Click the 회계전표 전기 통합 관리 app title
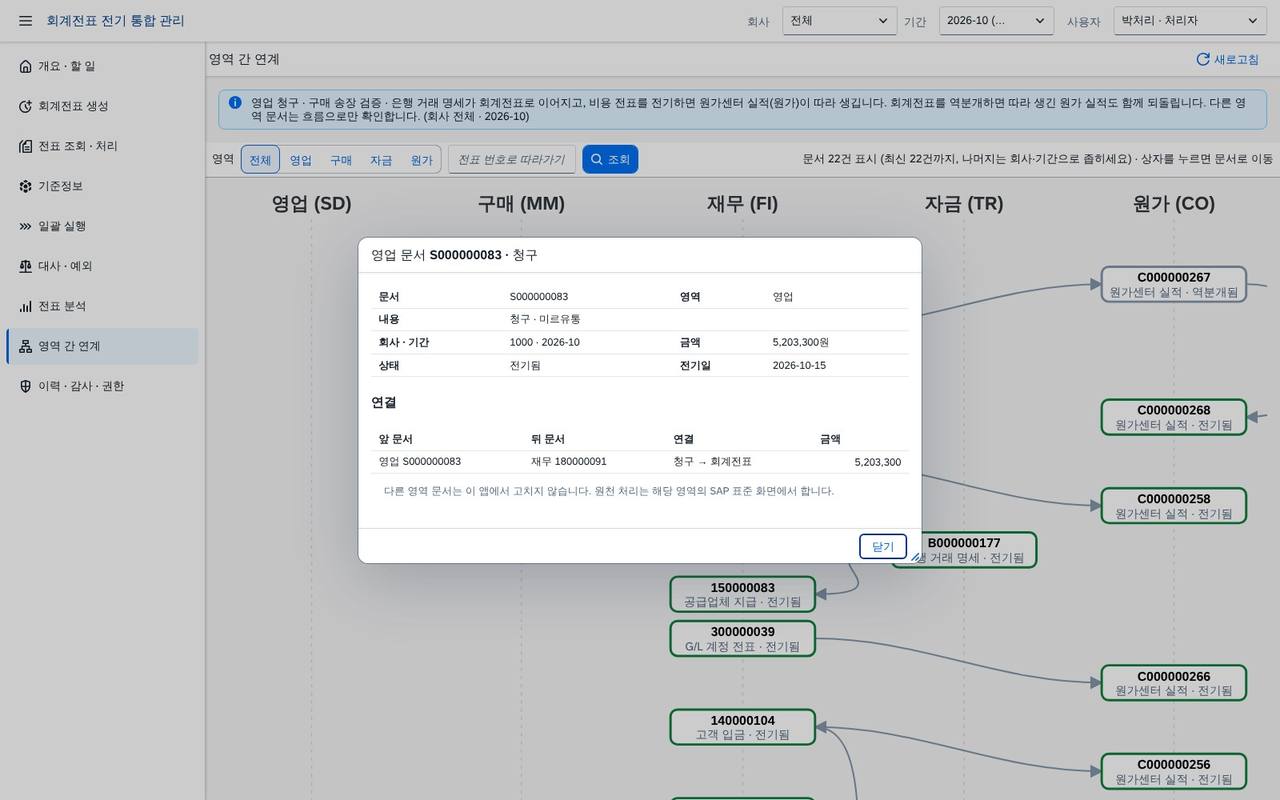Viewport: 1280px width, 800px height. click(115, 21)
